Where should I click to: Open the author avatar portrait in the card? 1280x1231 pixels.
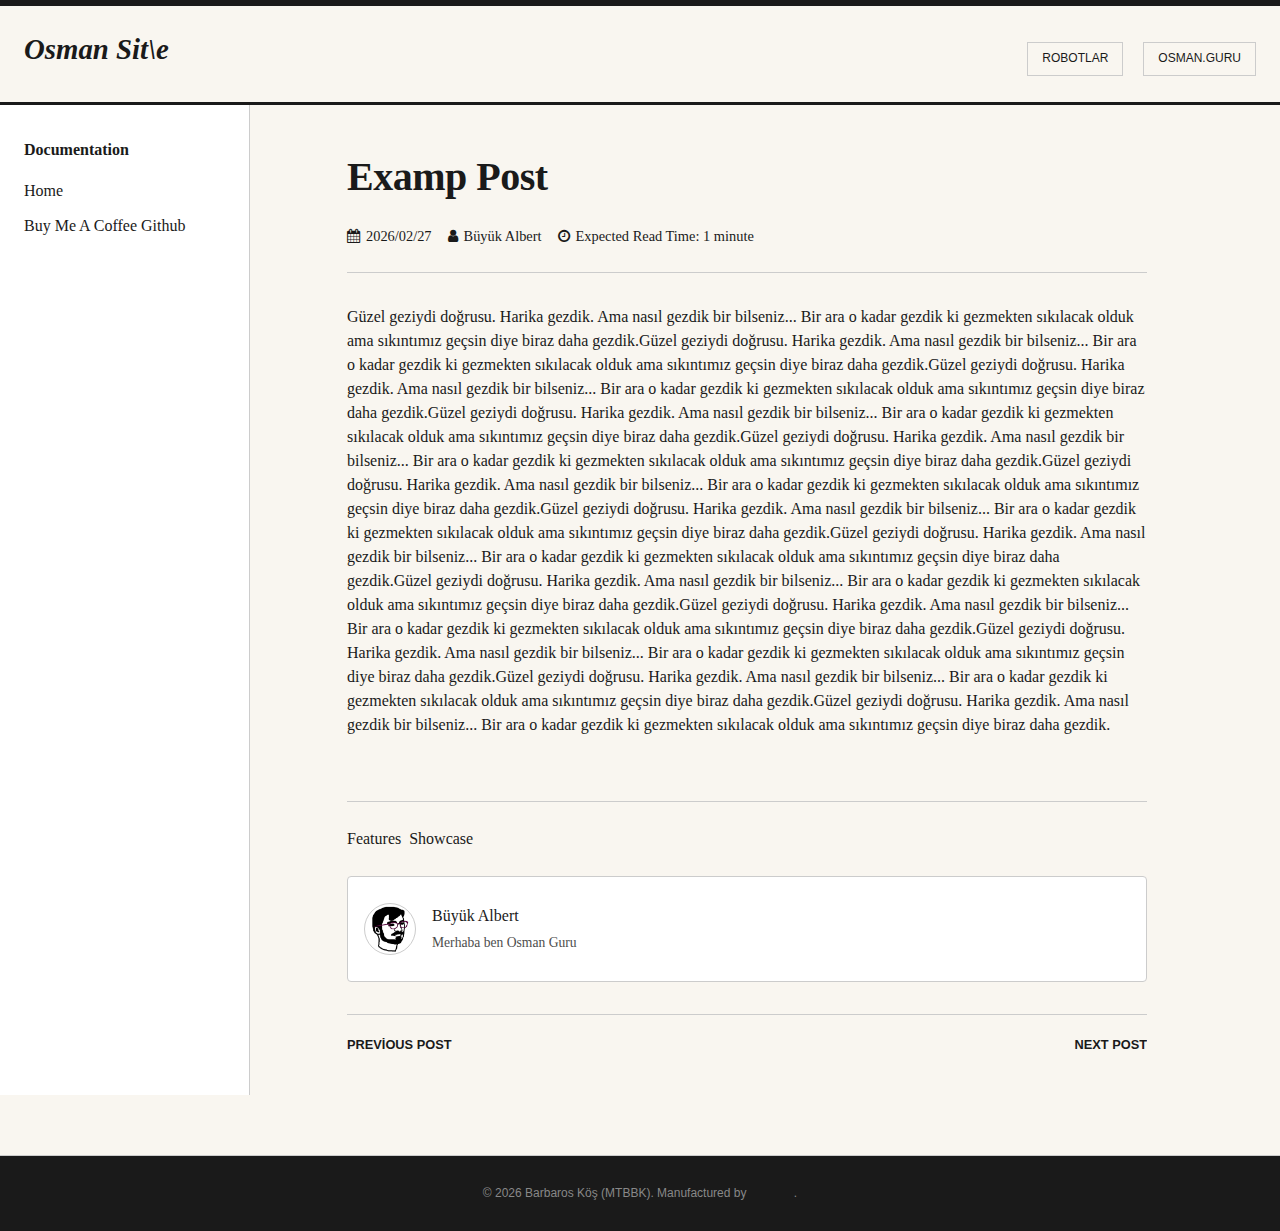390,929
